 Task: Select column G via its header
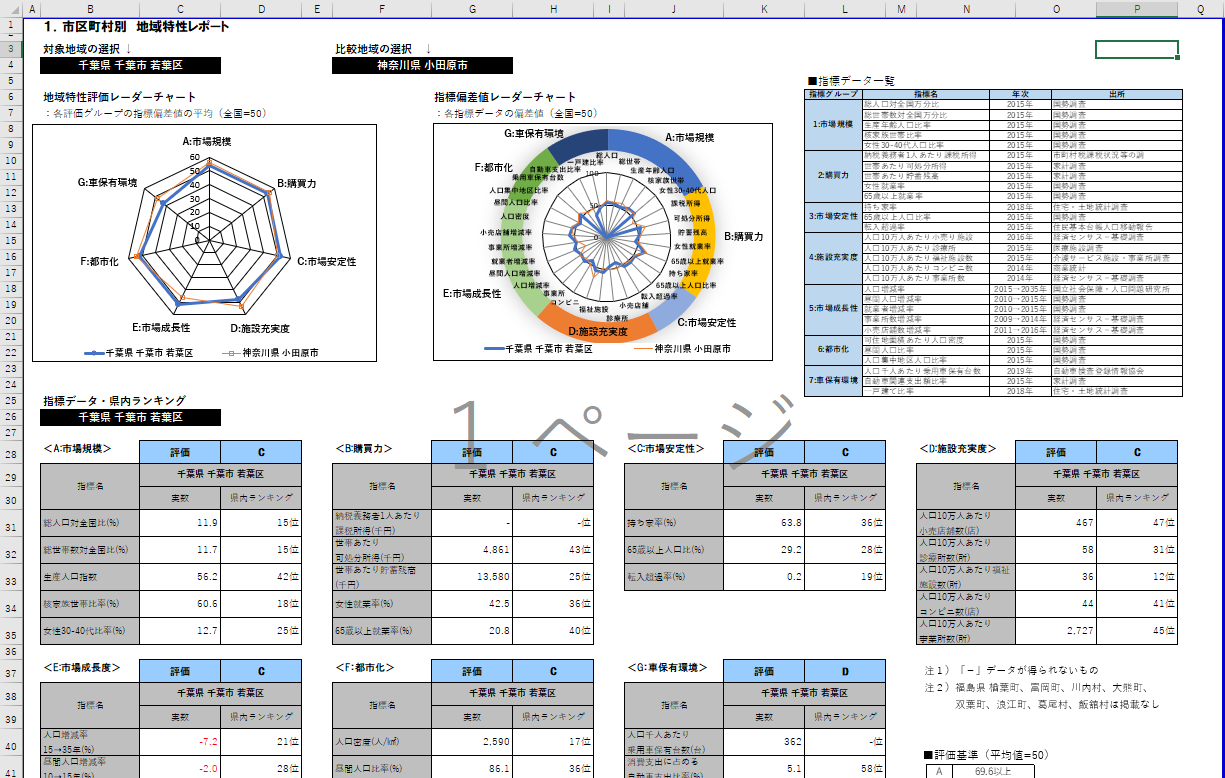tap(473, 9)
